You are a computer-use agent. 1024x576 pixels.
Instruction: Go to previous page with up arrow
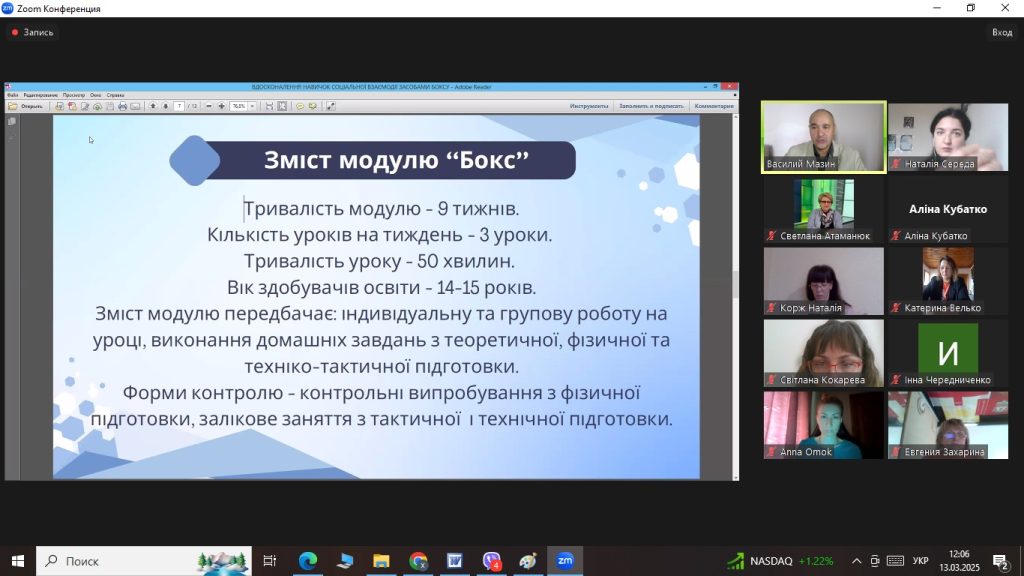pos(153,106)
